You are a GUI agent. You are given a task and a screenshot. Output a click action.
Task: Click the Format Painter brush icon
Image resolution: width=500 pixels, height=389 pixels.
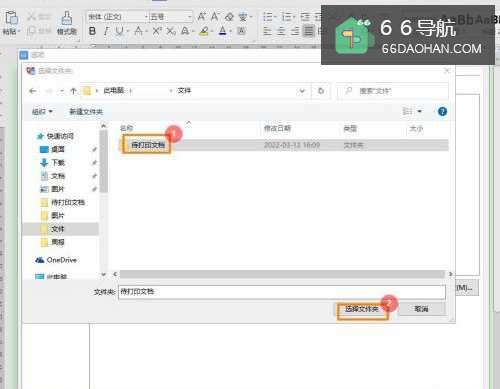67,18
